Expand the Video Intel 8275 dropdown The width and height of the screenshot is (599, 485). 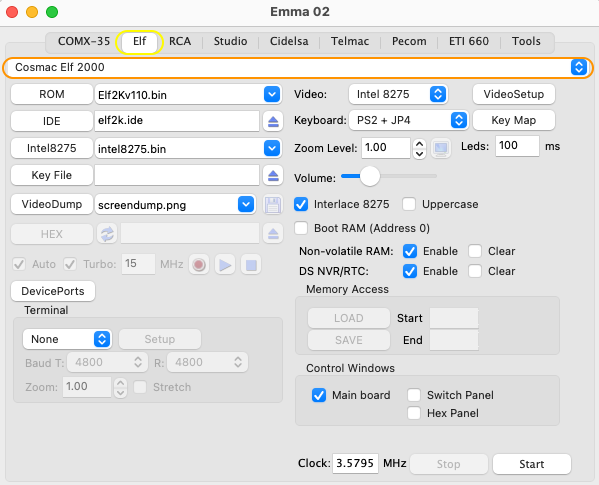[398, 94]
